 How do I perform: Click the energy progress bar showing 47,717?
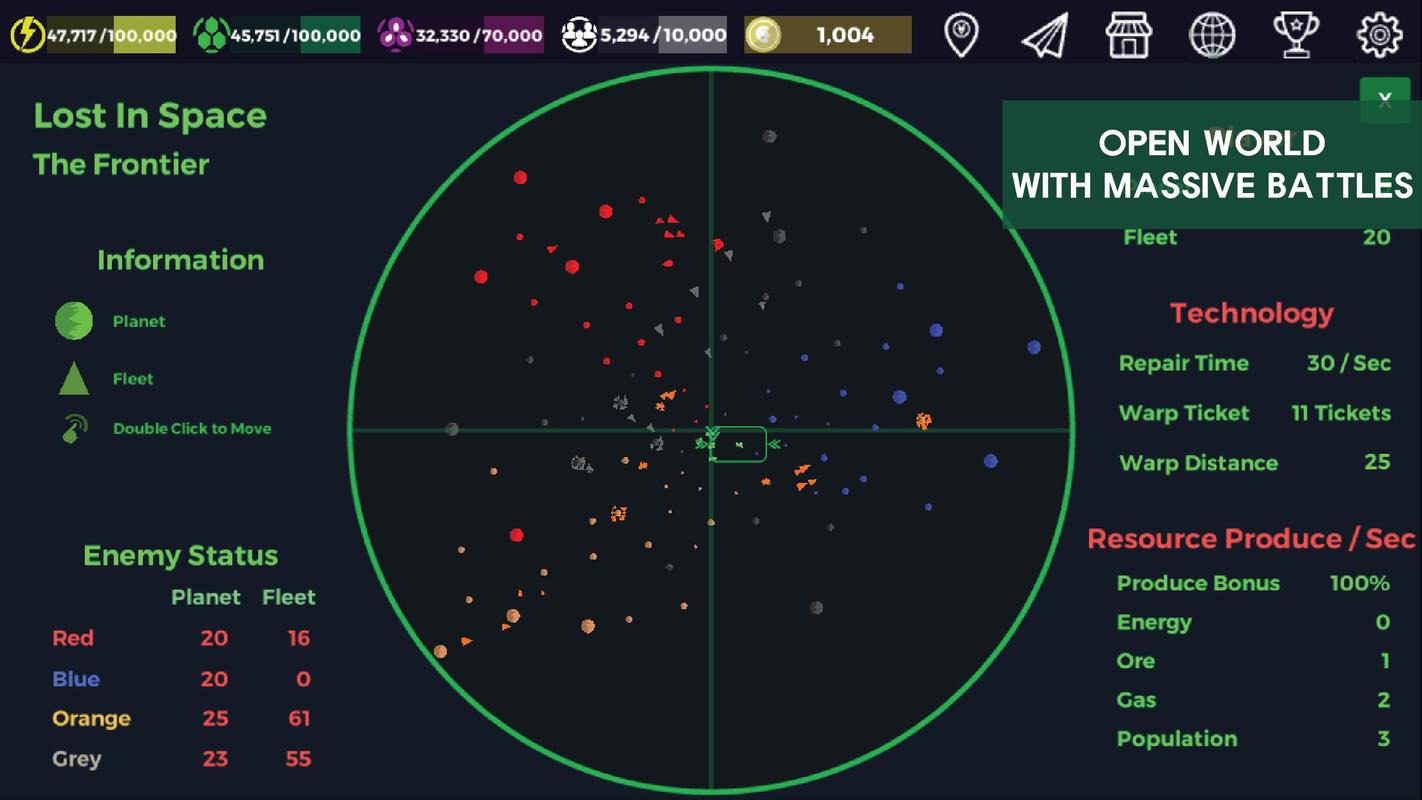click(x=111, y=35)
